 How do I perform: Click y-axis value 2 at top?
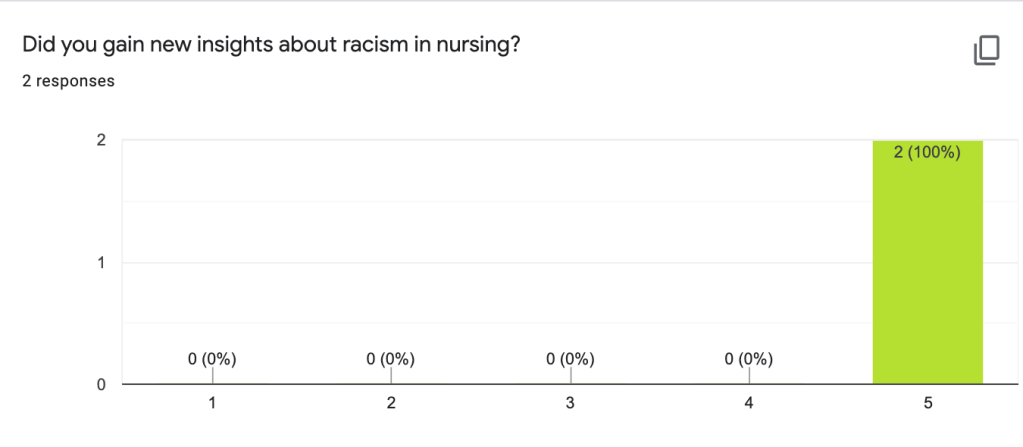tap(101, 140)
